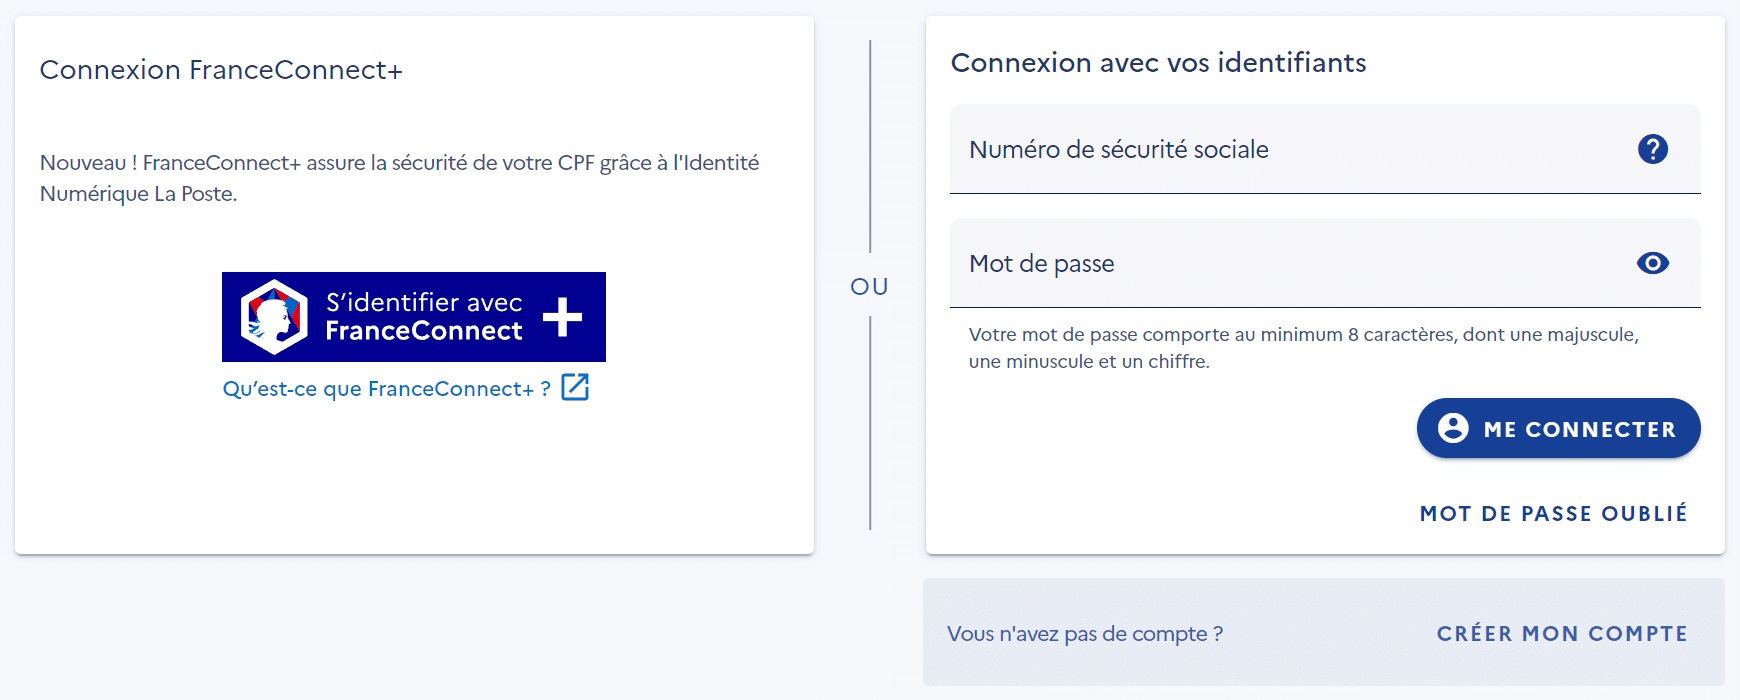Image resolution: width=1740 pixels, height=700 pixels.
Task: Click the password requirements hint text
Action: pyautogui.click(x=1303, y=348)
